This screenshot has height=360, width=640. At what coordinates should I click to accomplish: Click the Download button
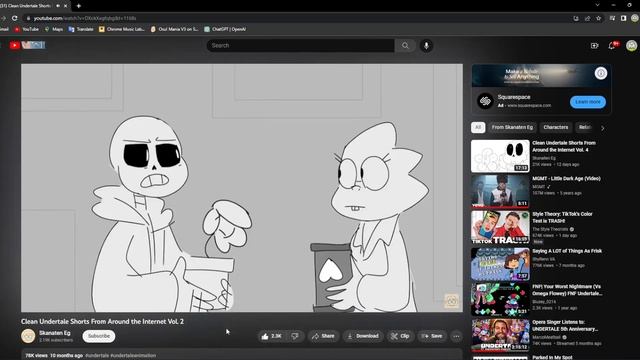[363, 336]
